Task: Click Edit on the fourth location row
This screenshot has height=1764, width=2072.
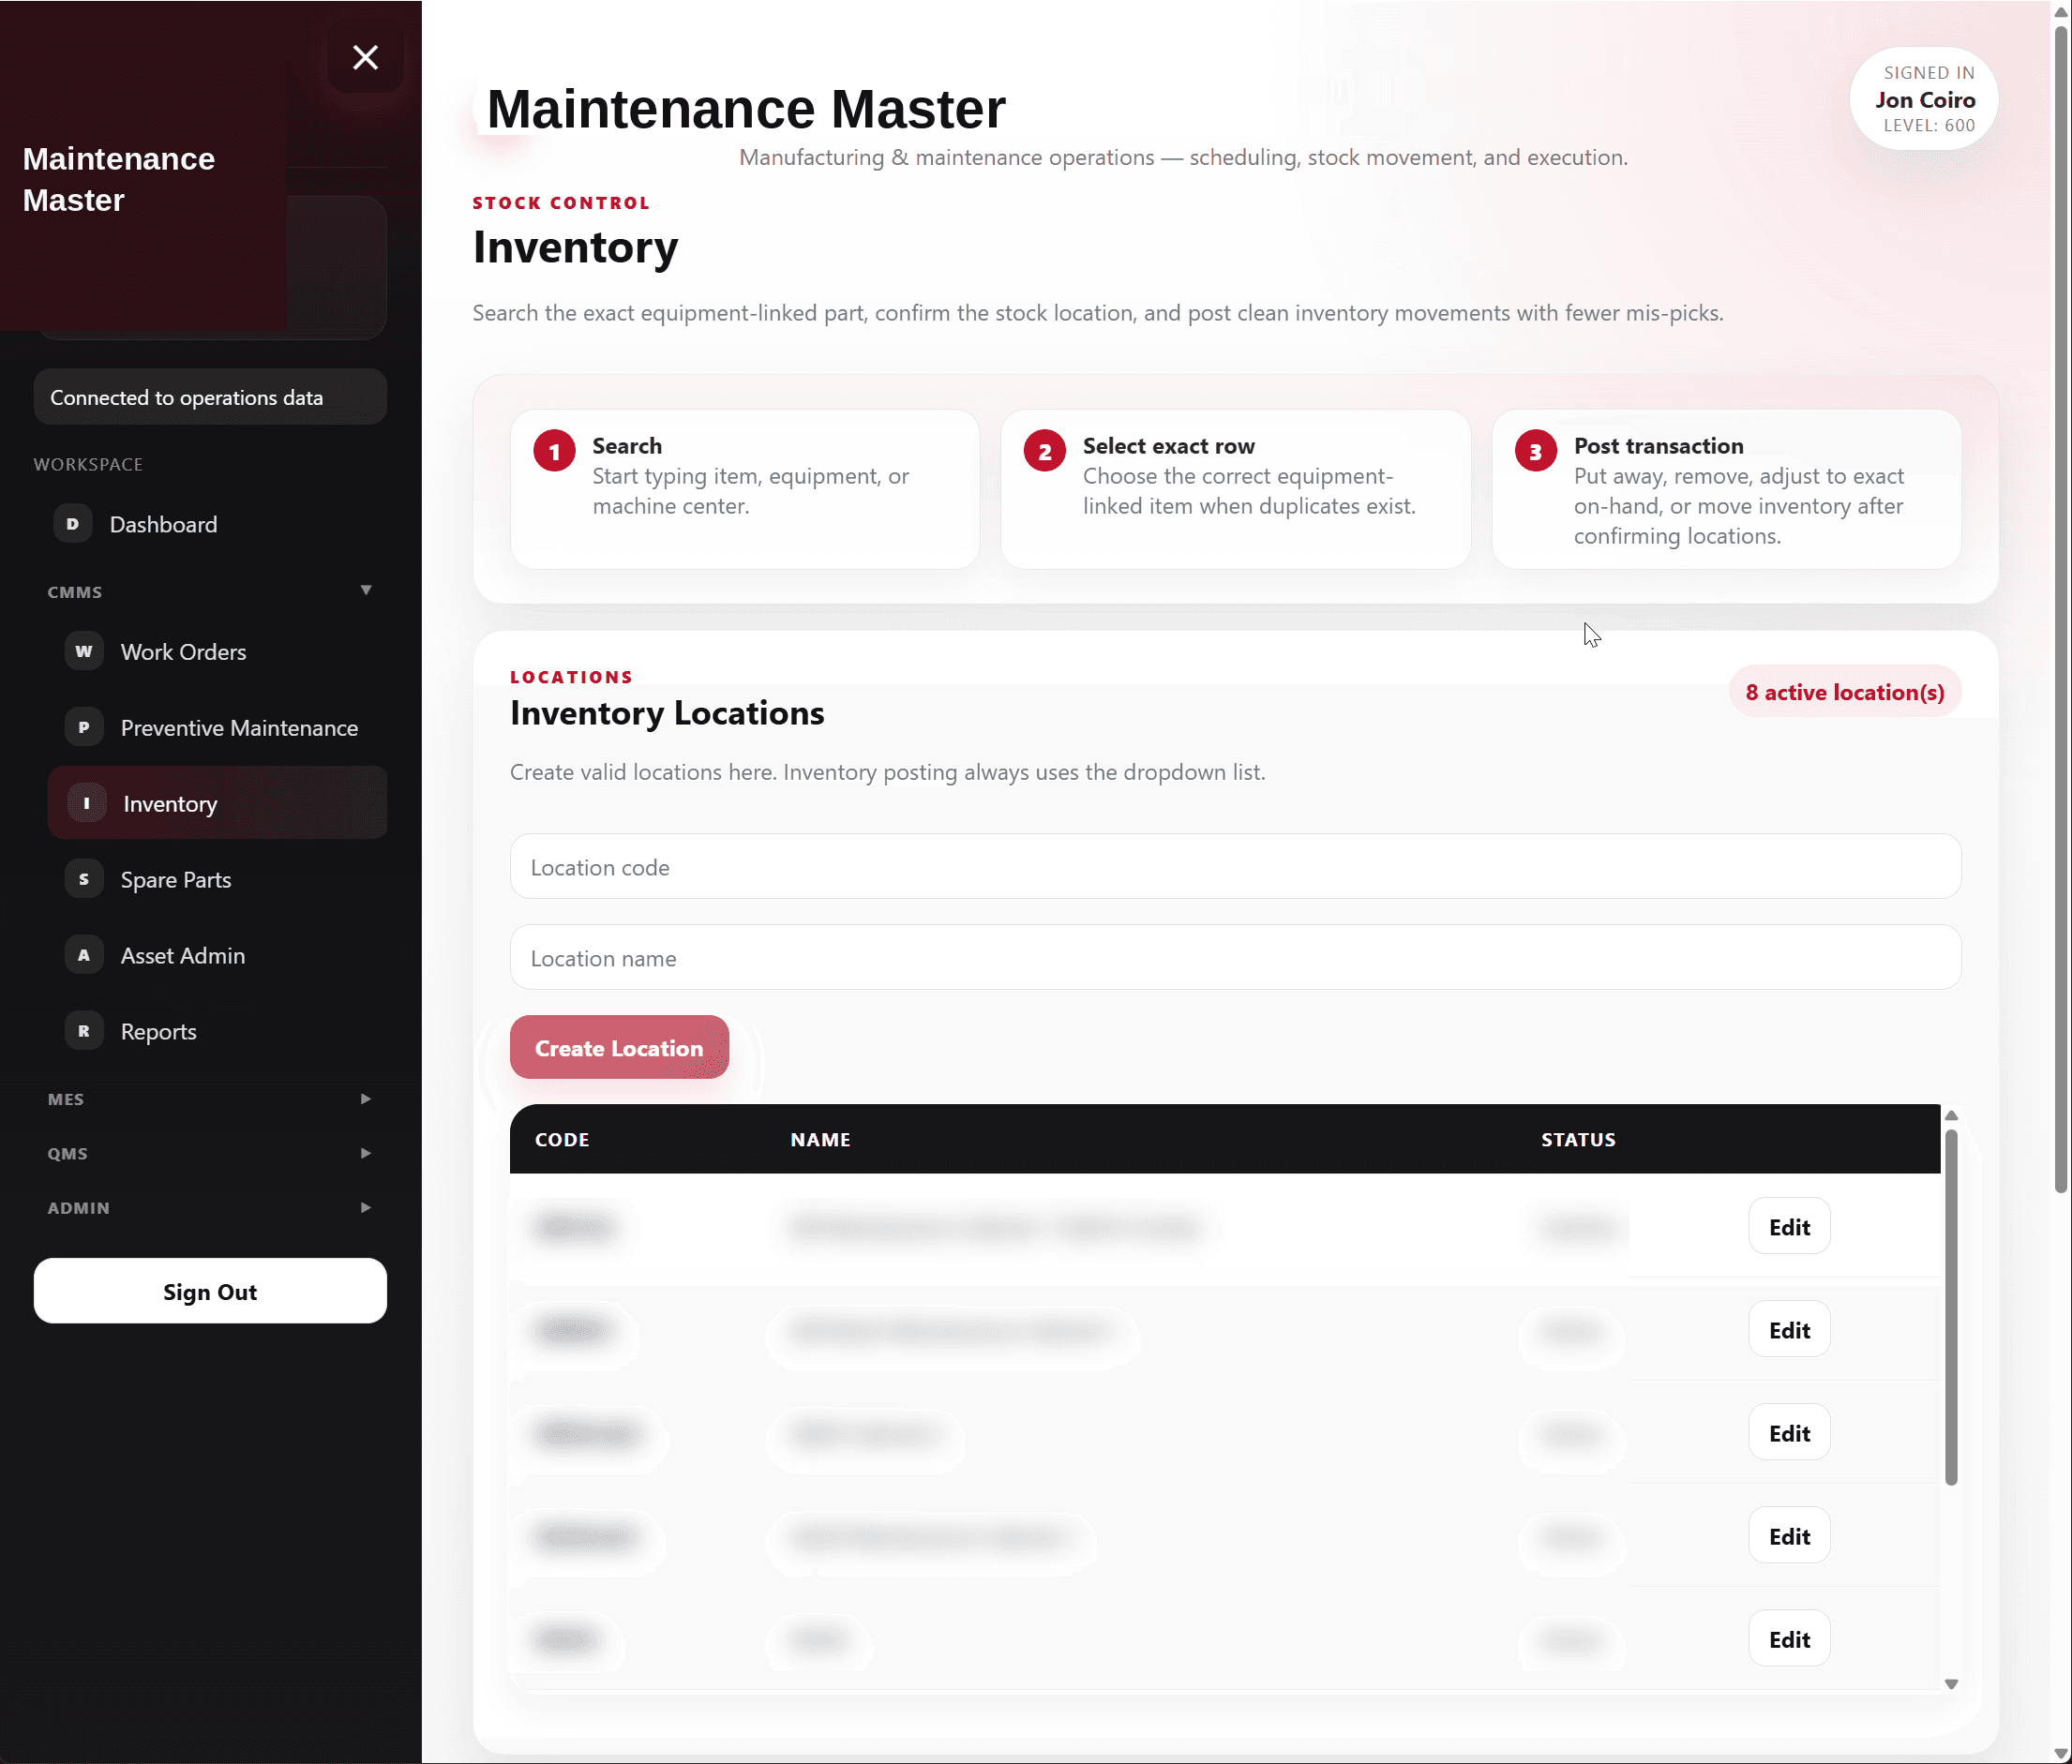Action: pyautogui.click(x=1789, y=1535)
